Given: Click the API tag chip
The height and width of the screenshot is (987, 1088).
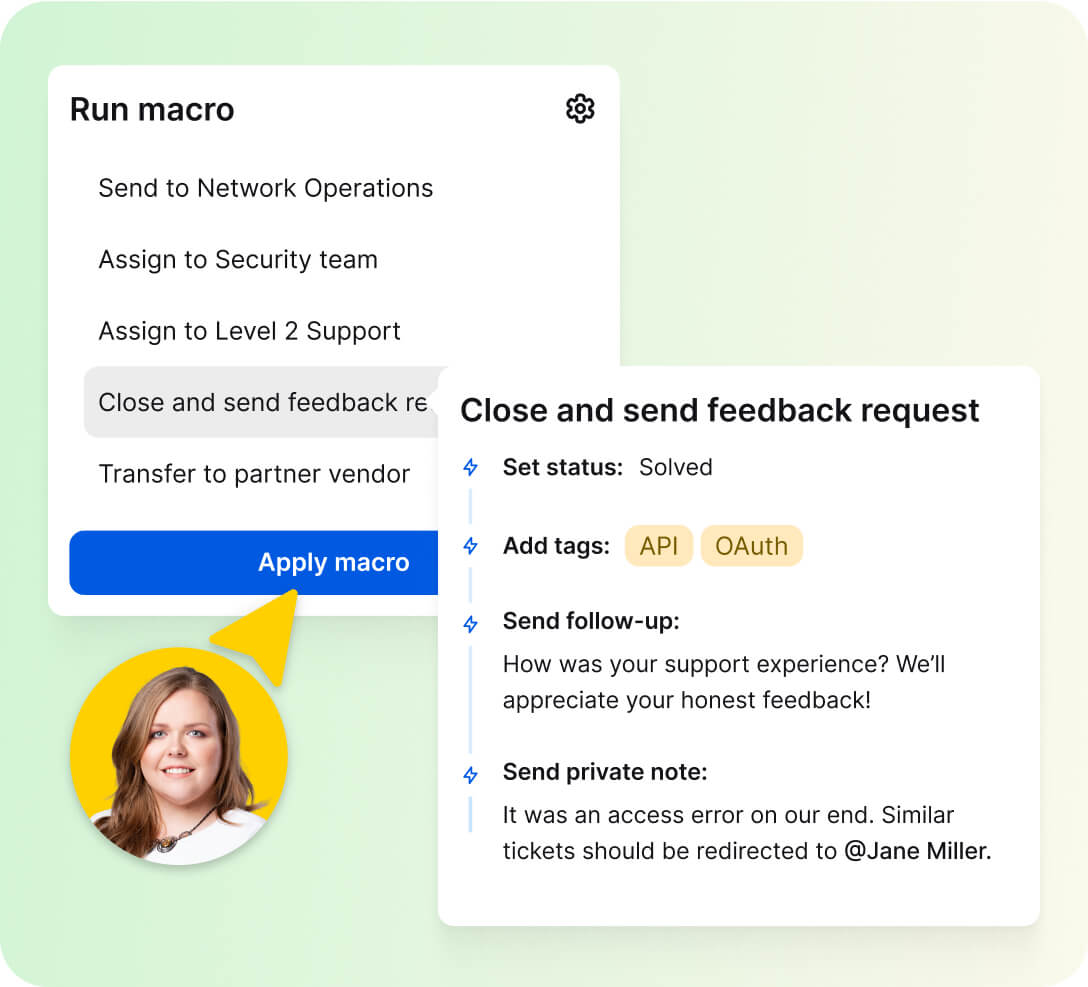Looking at the screenshot, I should point(659,546).
